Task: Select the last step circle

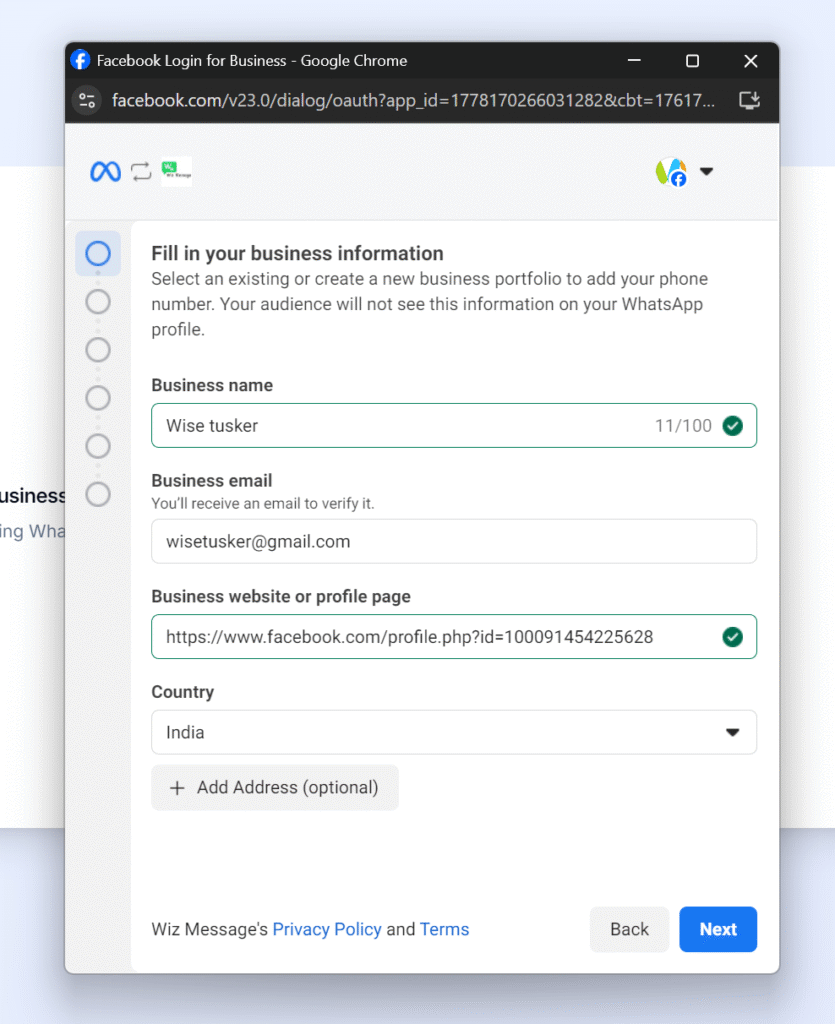Action: pyautogui.click(x=98, y=494)
